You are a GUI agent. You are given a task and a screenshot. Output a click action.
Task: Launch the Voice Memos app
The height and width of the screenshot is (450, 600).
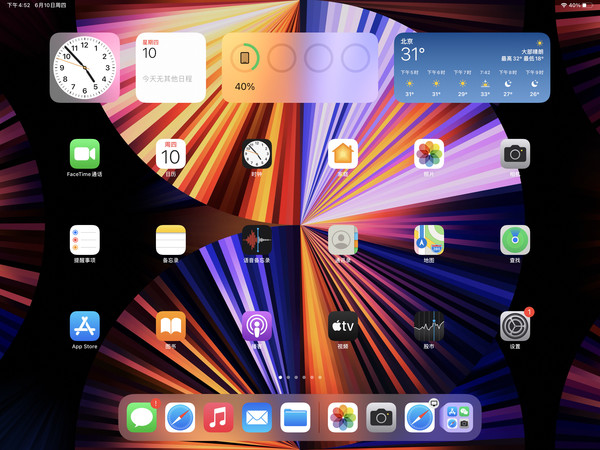257,240
